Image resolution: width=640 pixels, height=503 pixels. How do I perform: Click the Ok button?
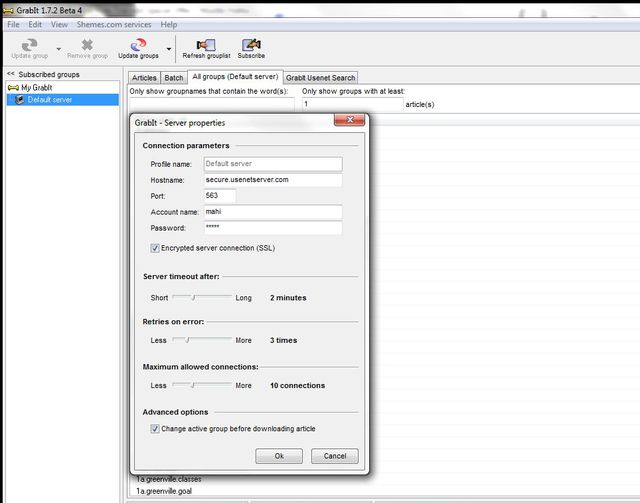coord(279,456)
